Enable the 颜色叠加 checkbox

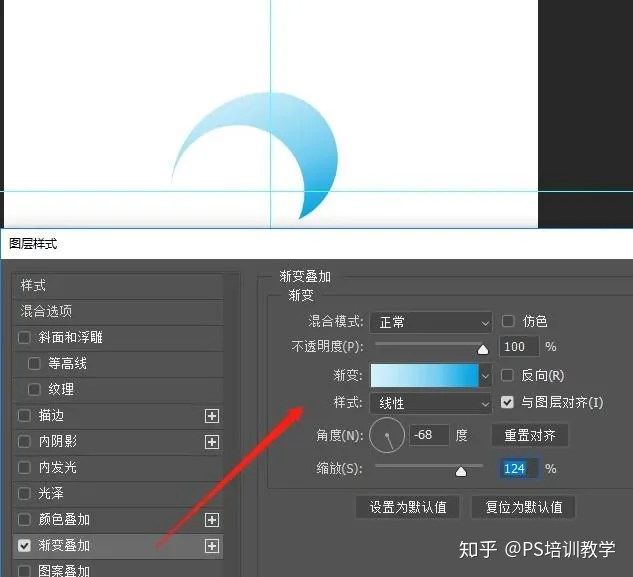pyautogui.click(x=24, y=519)
